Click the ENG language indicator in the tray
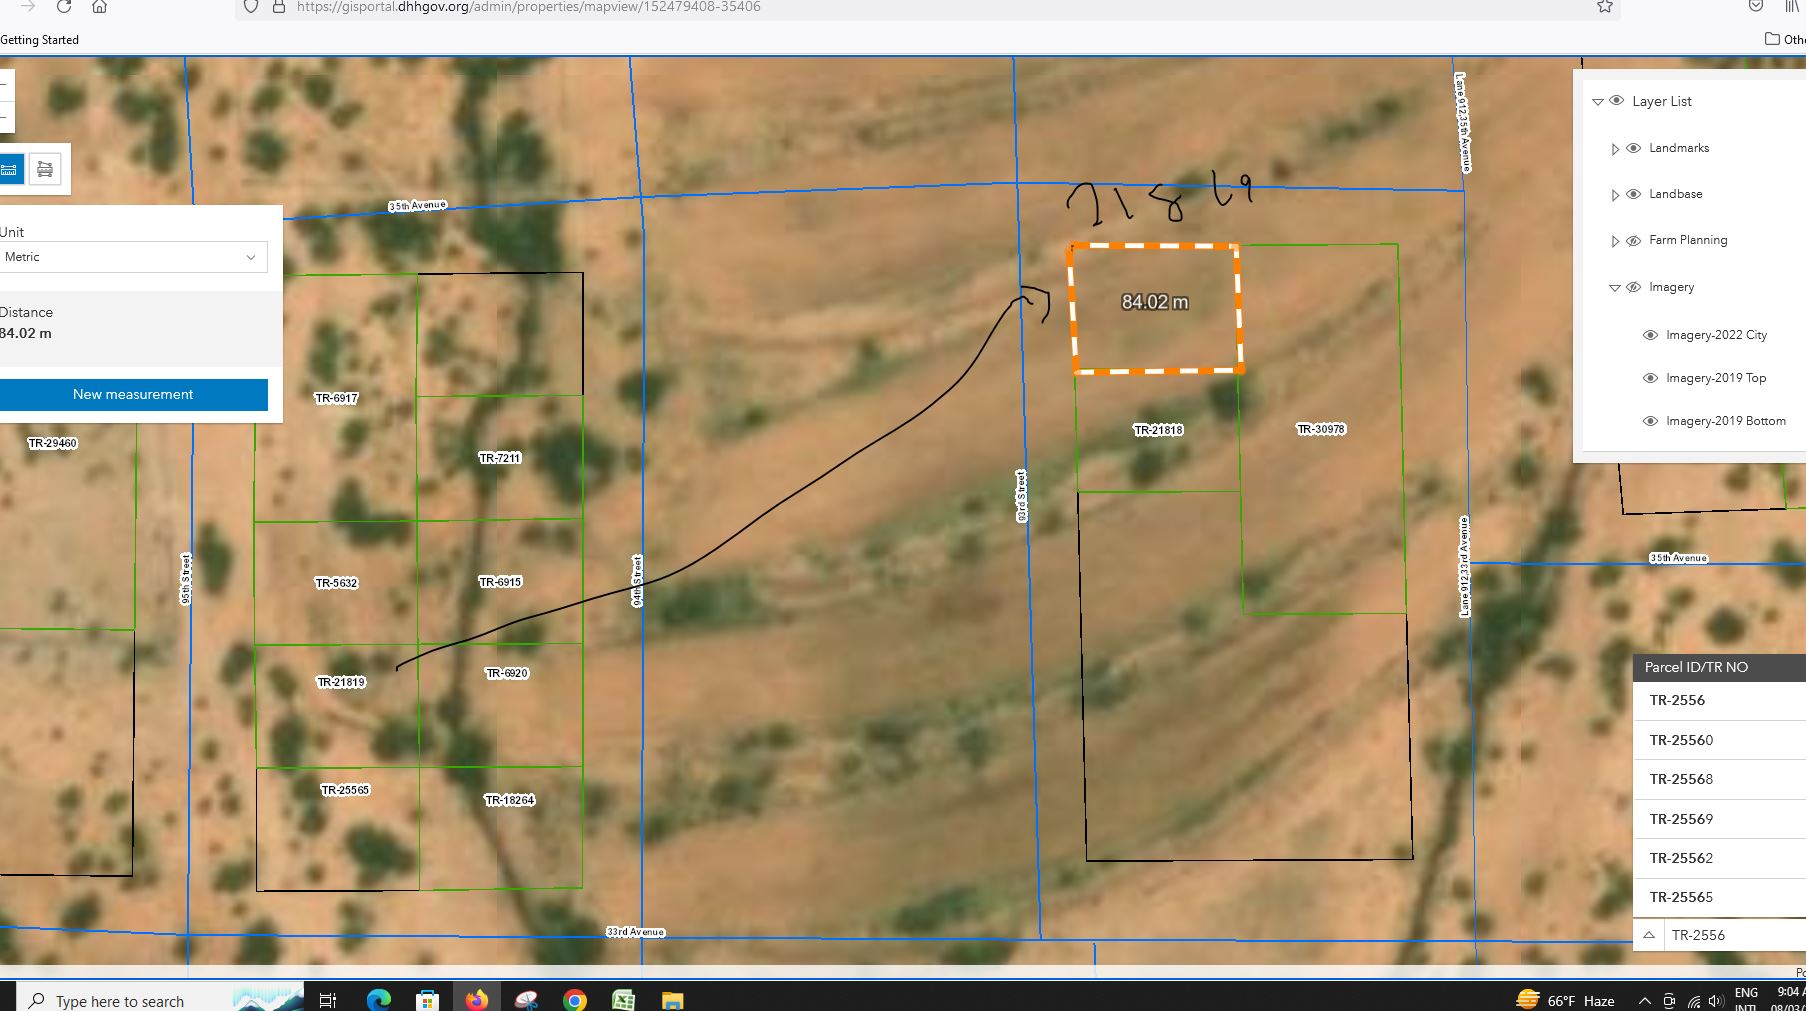 tap(1746, 993)
